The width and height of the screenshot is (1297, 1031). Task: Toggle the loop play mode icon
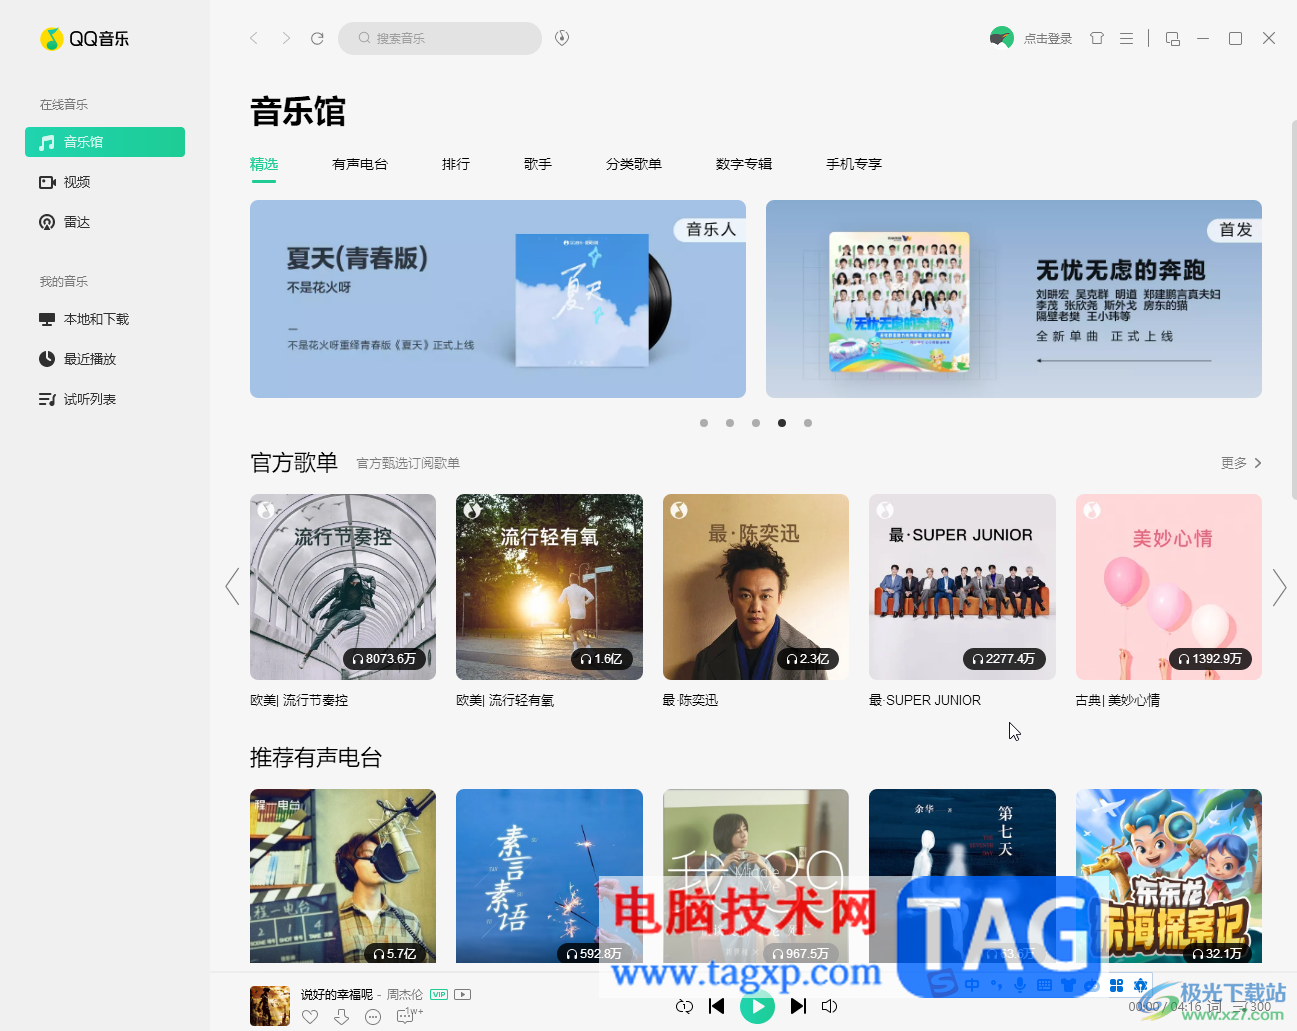coord(684,1006)
